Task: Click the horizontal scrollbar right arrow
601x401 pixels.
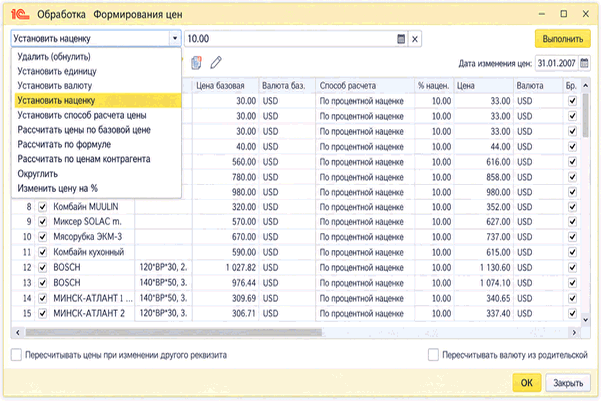Action: tap(574, 332)
